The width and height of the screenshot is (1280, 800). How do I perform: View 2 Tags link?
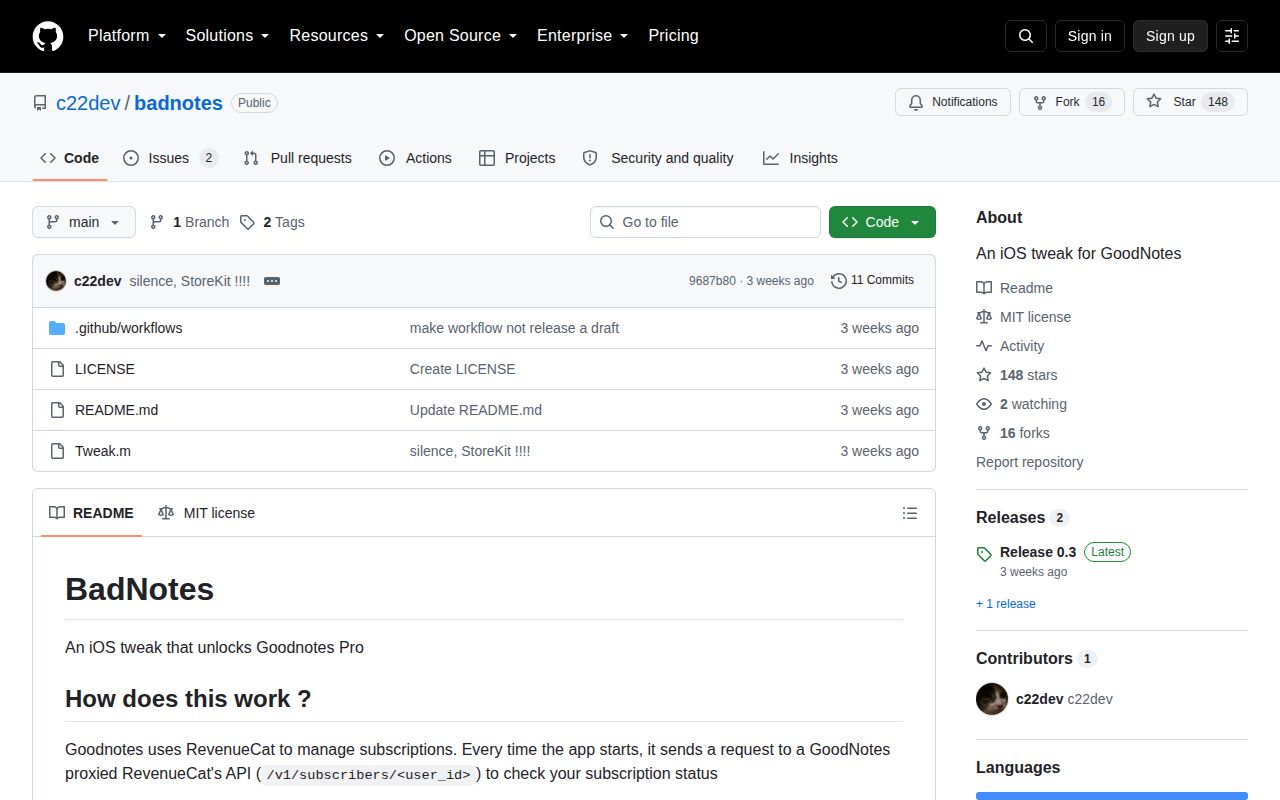272,222
